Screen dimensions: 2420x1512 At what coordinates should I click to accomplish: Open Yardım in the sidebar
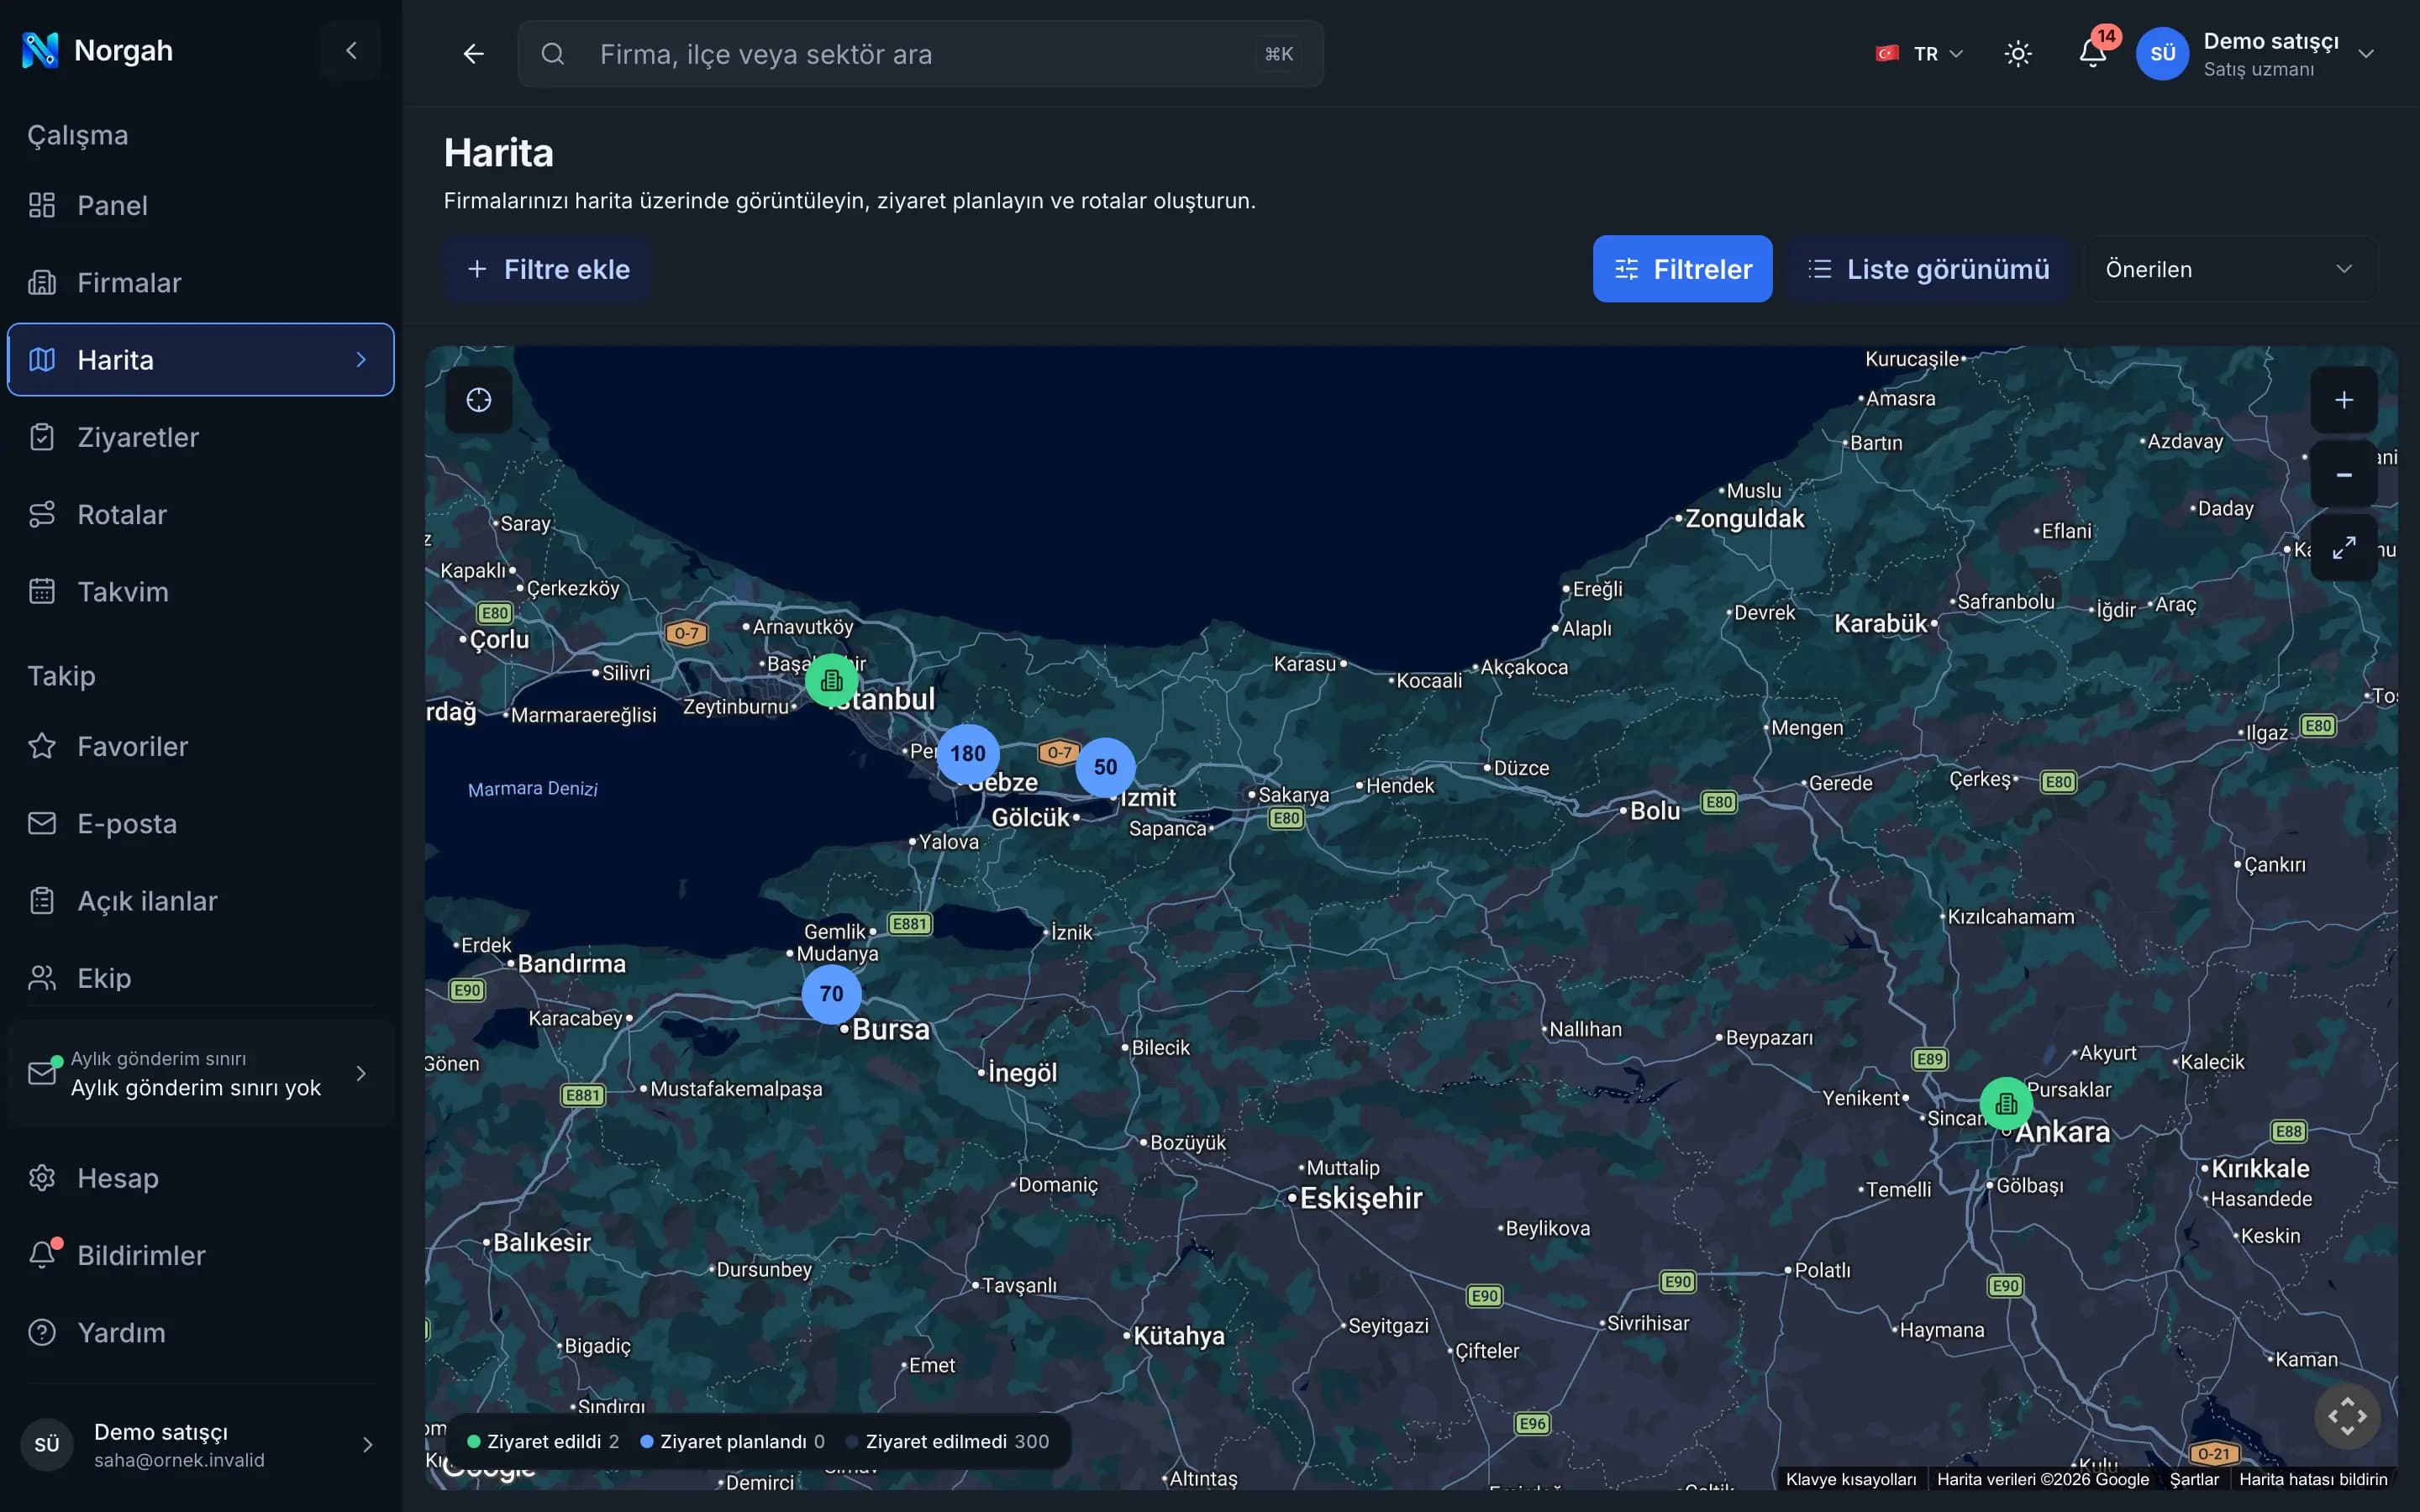coord(201,1332)
